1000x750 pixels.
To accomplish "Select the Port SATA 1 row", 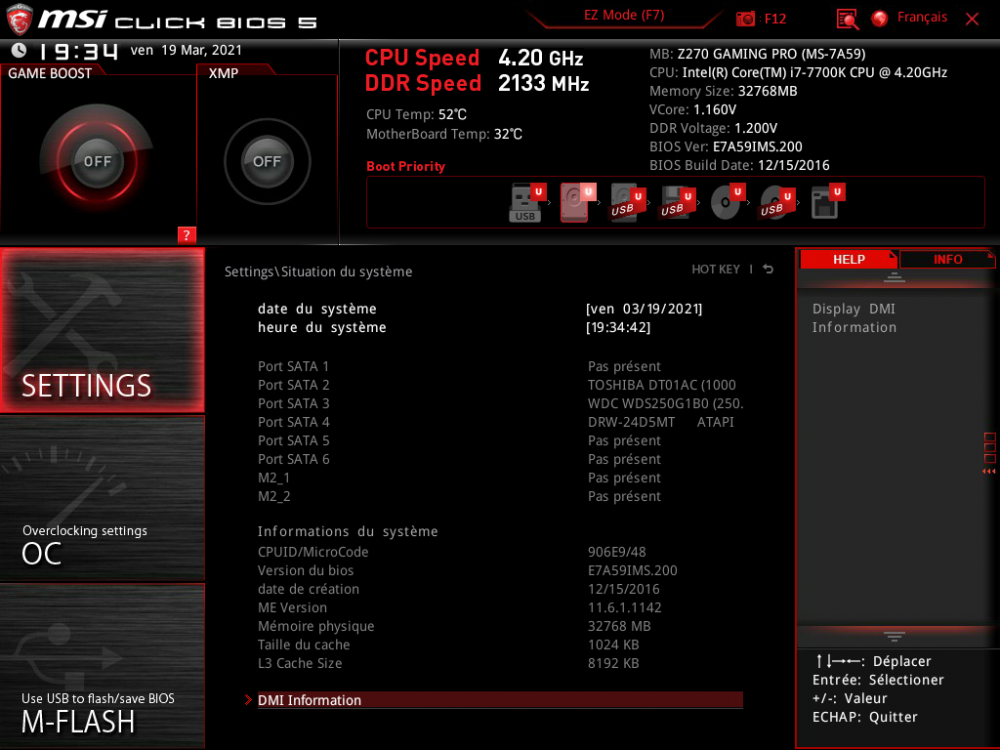I will coord(500,366).
